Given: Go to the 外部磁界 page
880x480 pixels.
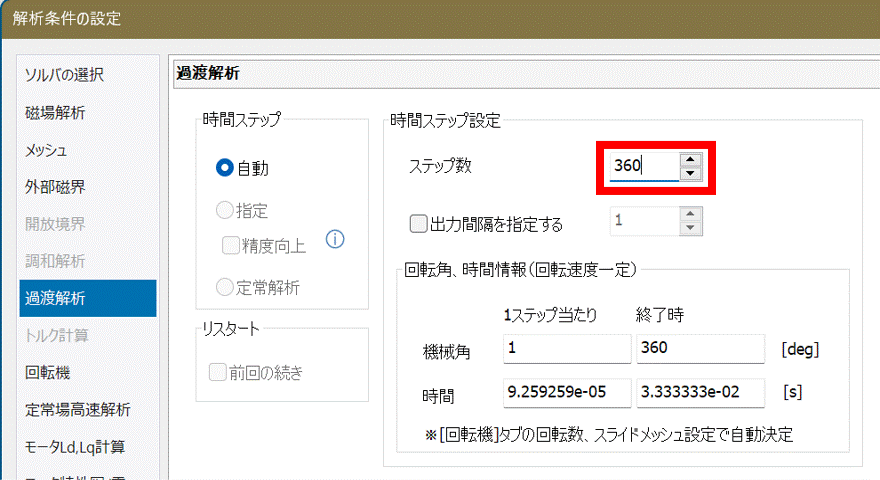Looking at the screenshot, I should tap(55, 187).
